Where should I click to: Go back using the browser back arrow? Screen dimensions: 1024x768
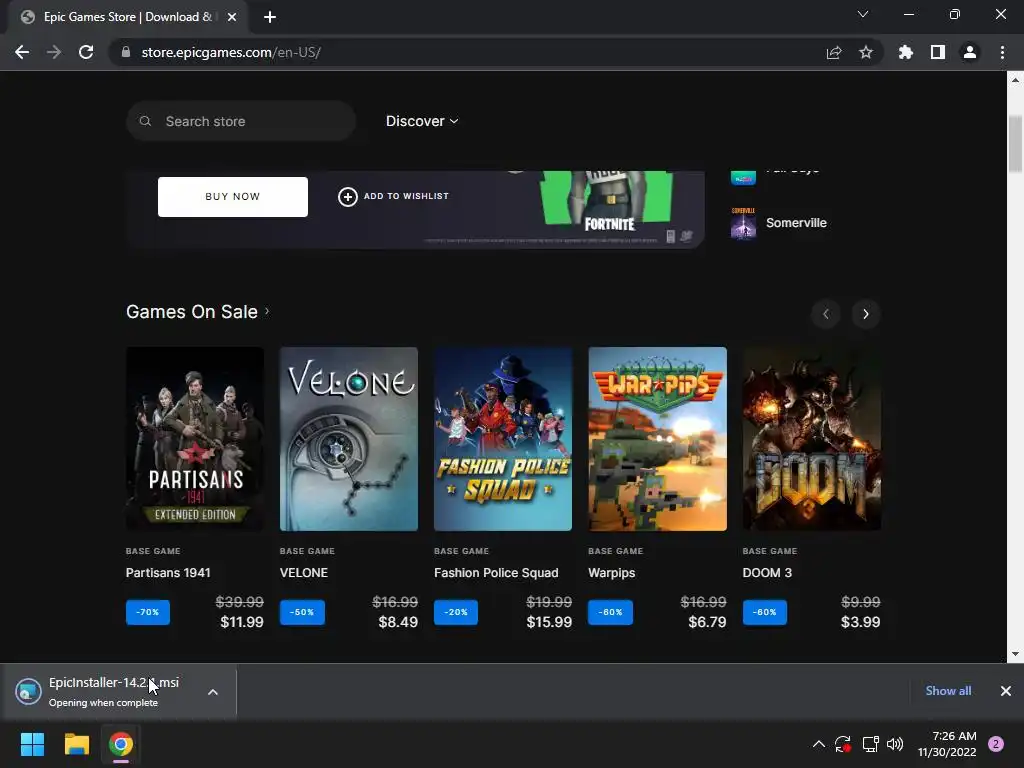22,52
